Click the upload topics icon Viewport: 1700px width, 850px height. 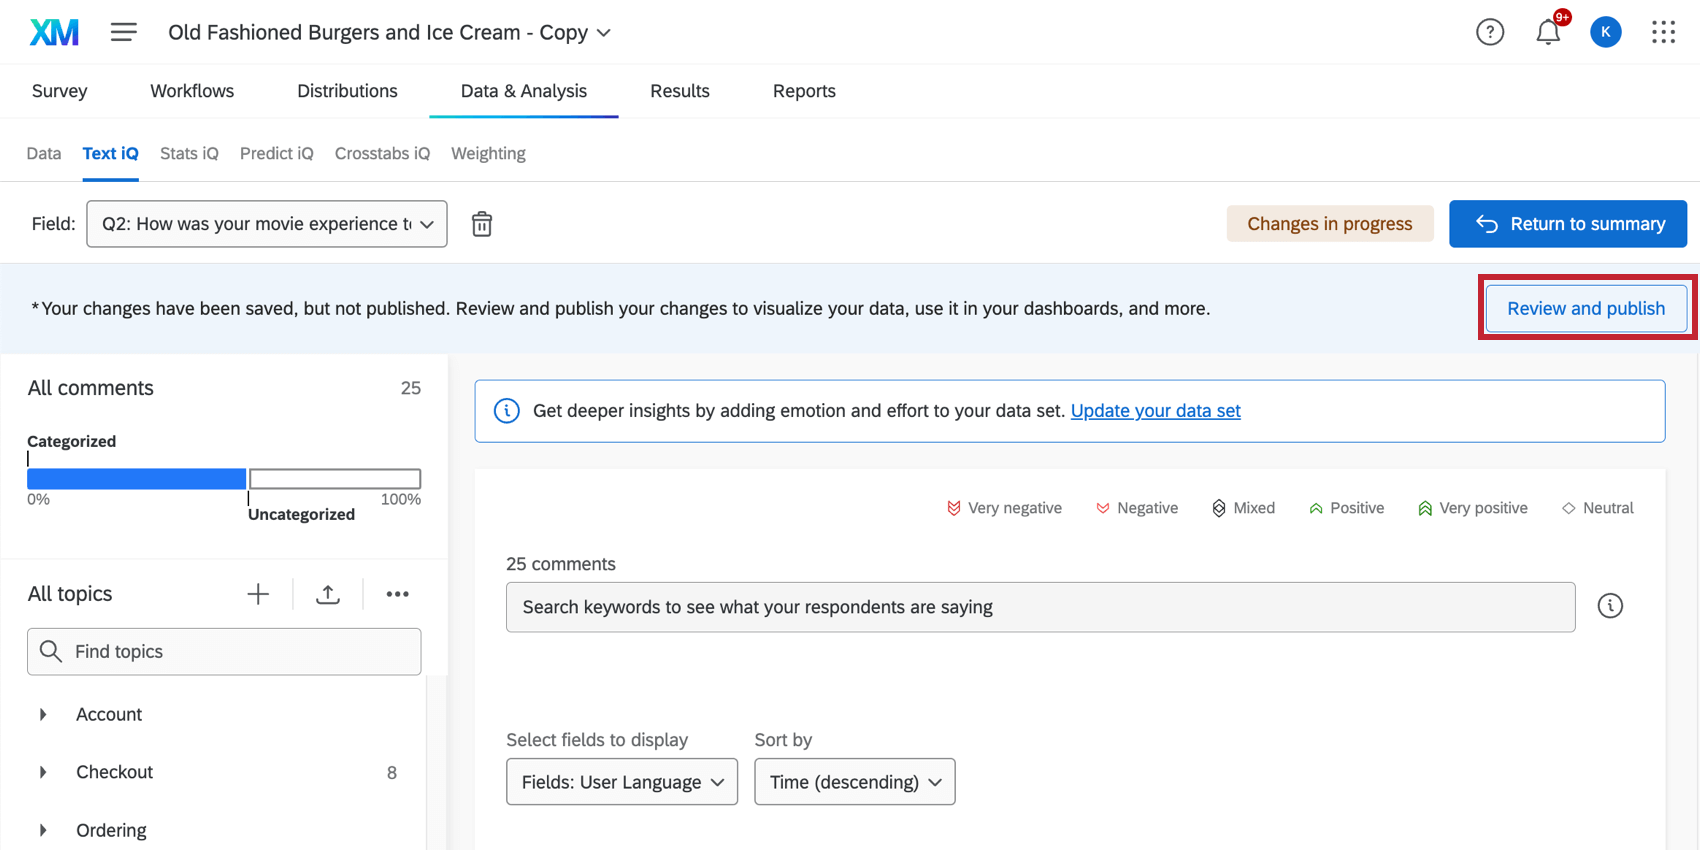328,594
